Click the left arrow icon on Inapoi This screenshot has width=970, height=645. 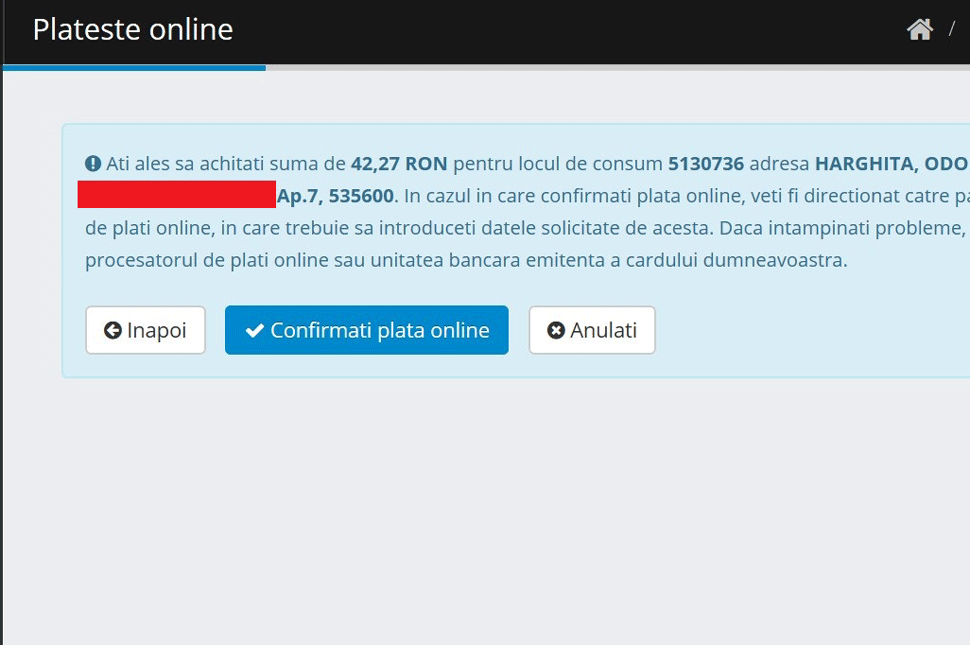112,331
